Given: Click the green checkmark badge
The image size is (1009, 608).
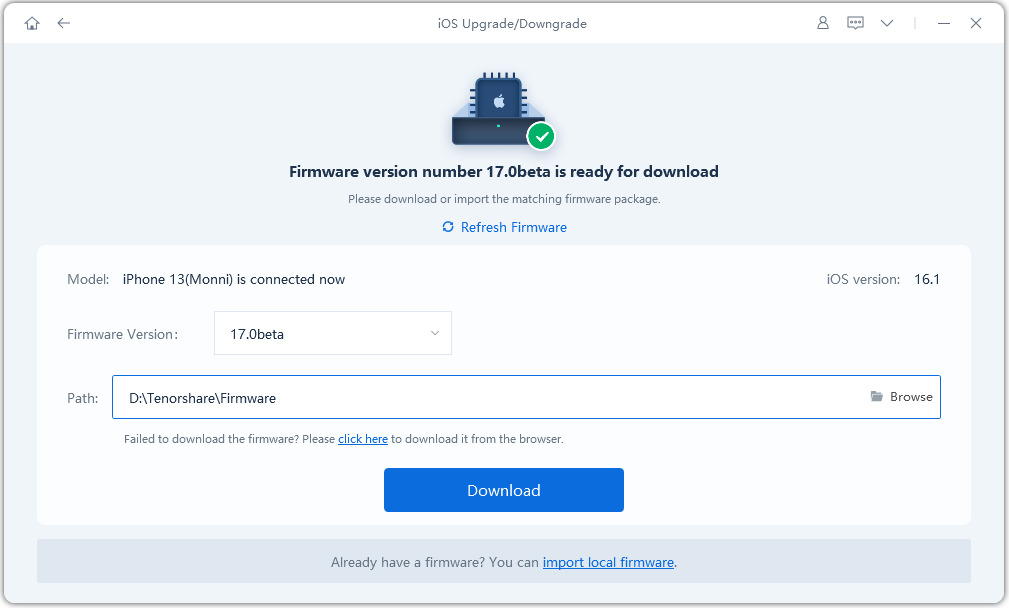Looking at the screenshot, I should point(541,136).
